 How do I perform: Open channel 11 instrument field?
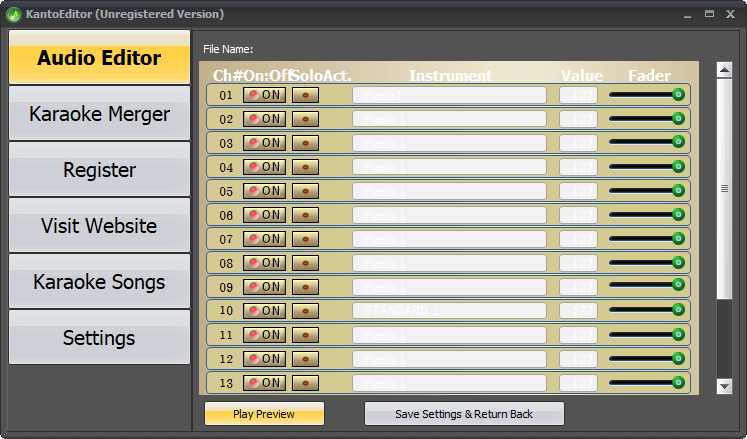pyautogui.click(x=449, y=335)
